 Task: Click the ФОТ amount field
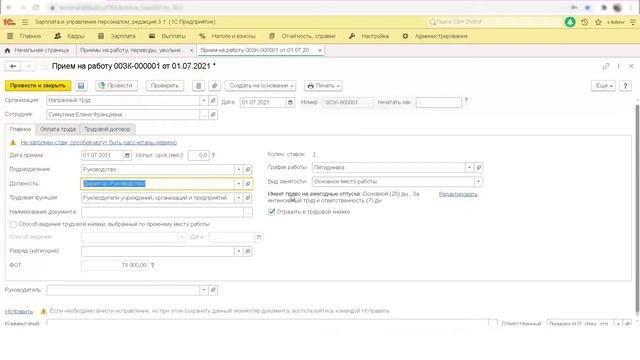point(115,265)
